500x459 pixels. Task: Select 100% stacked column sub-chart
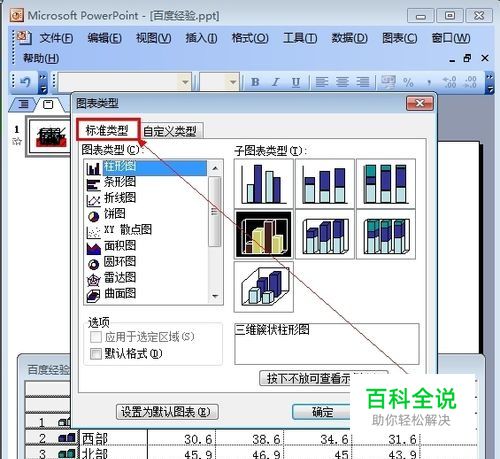pyautogui.click(x=386, y=184)
